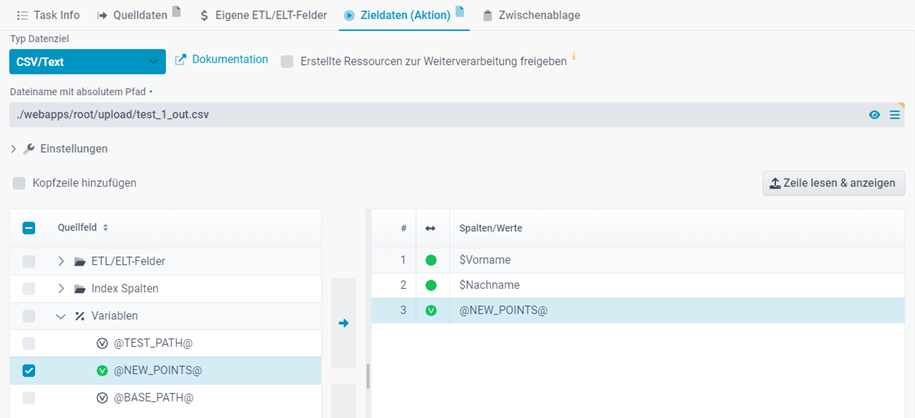Click the external-link icon before Dokumentation
915x418 pixels.
pyautogui.click(x=181, y=60)
